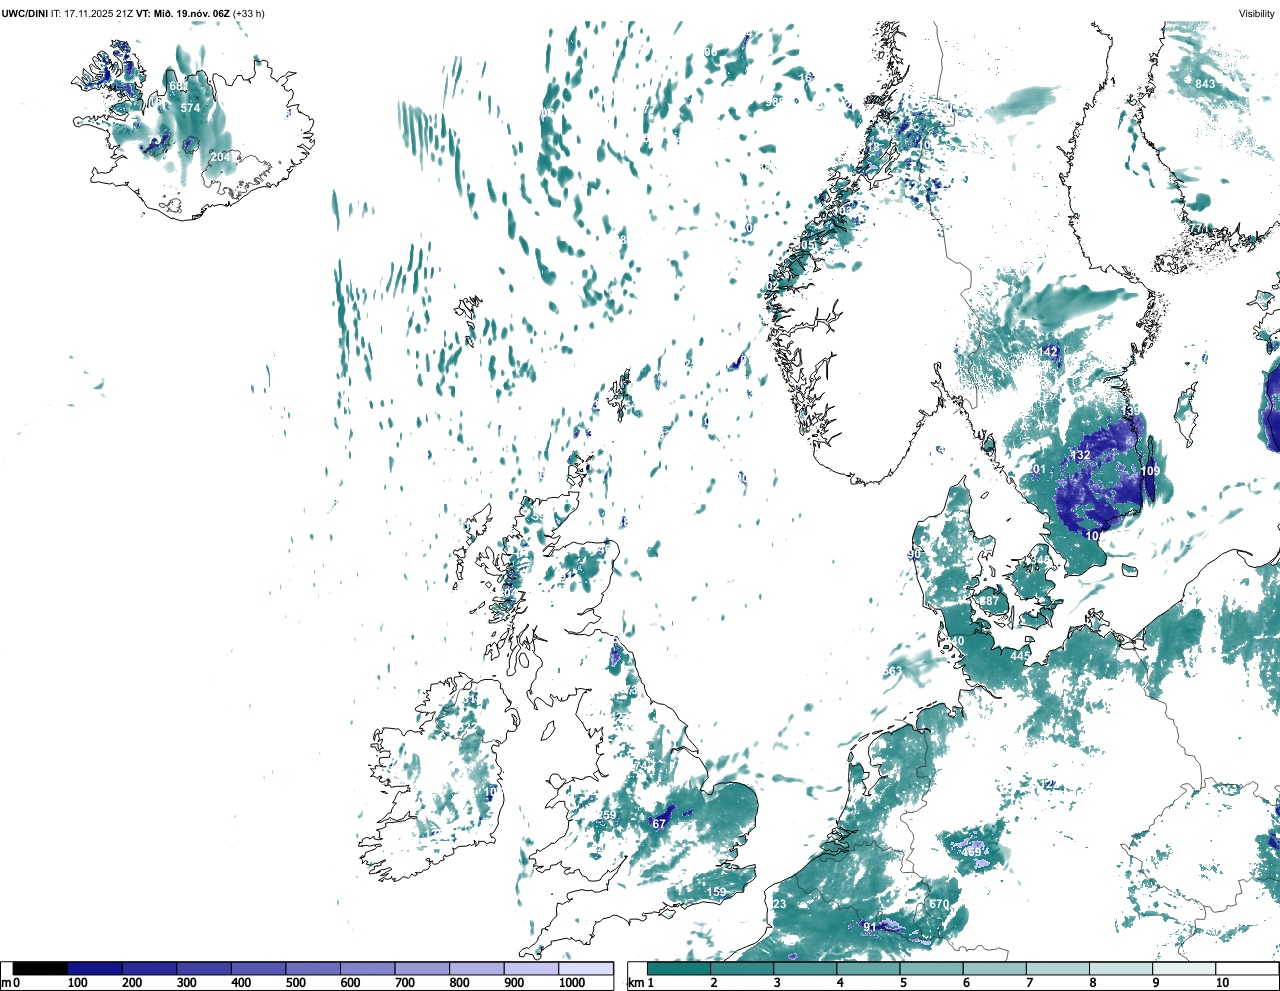Click the '500' label on the metre legend
Viewport: 1280px width, 991px height.
(296, 983)
